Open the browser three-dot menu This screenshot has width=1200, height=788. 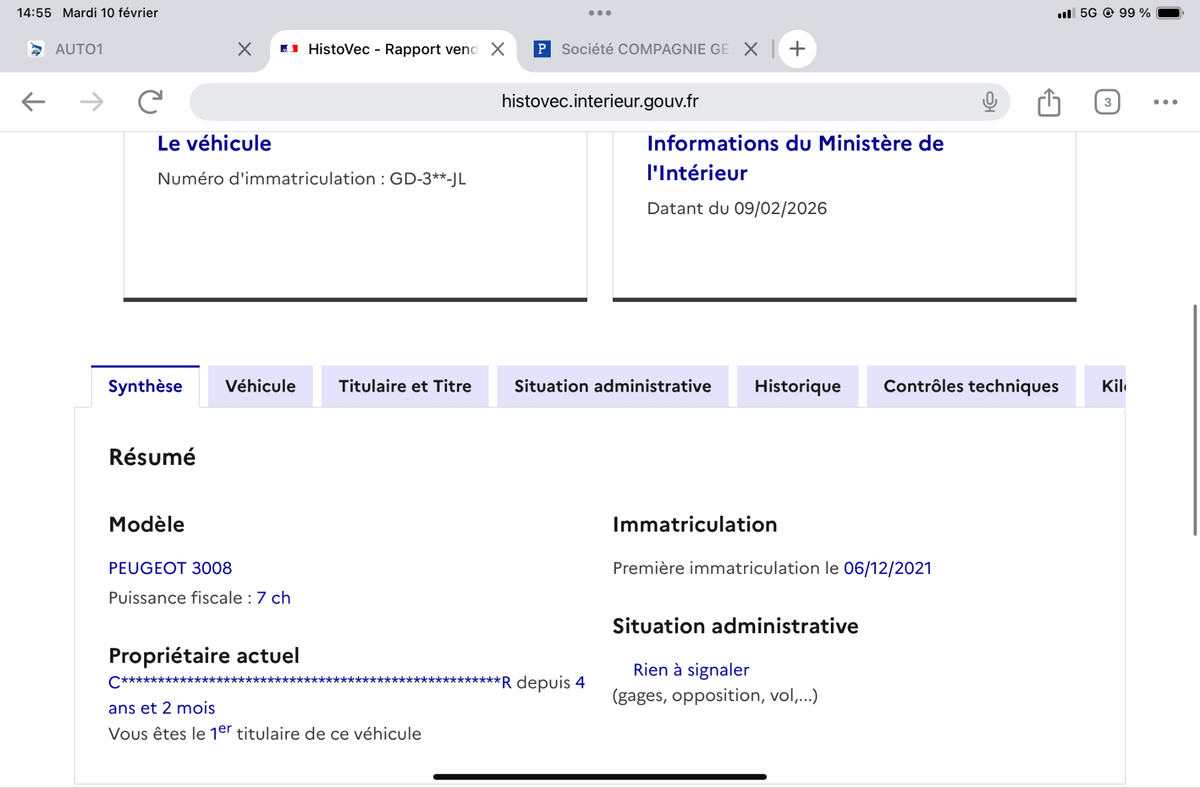1165,102
